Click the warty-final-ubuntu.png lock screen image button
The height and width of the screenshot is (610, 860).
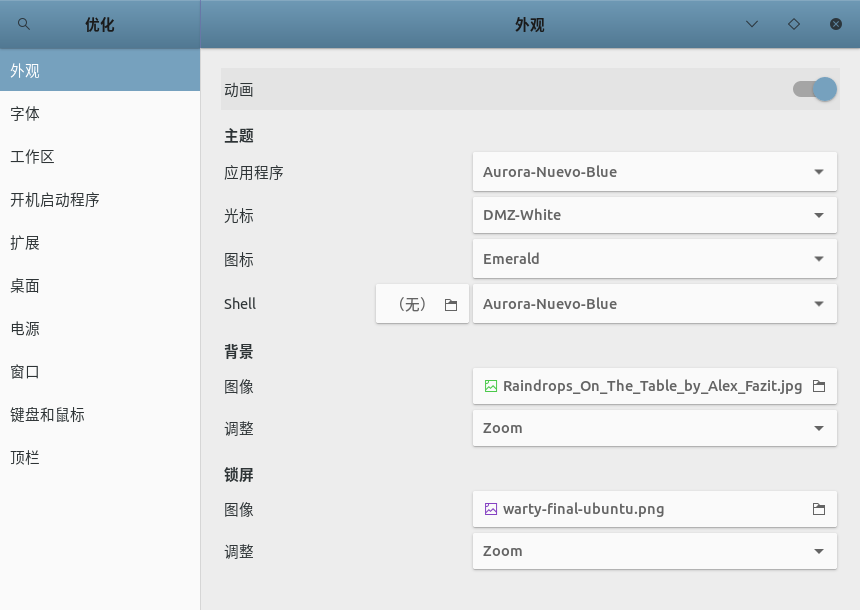coord(655,509)
